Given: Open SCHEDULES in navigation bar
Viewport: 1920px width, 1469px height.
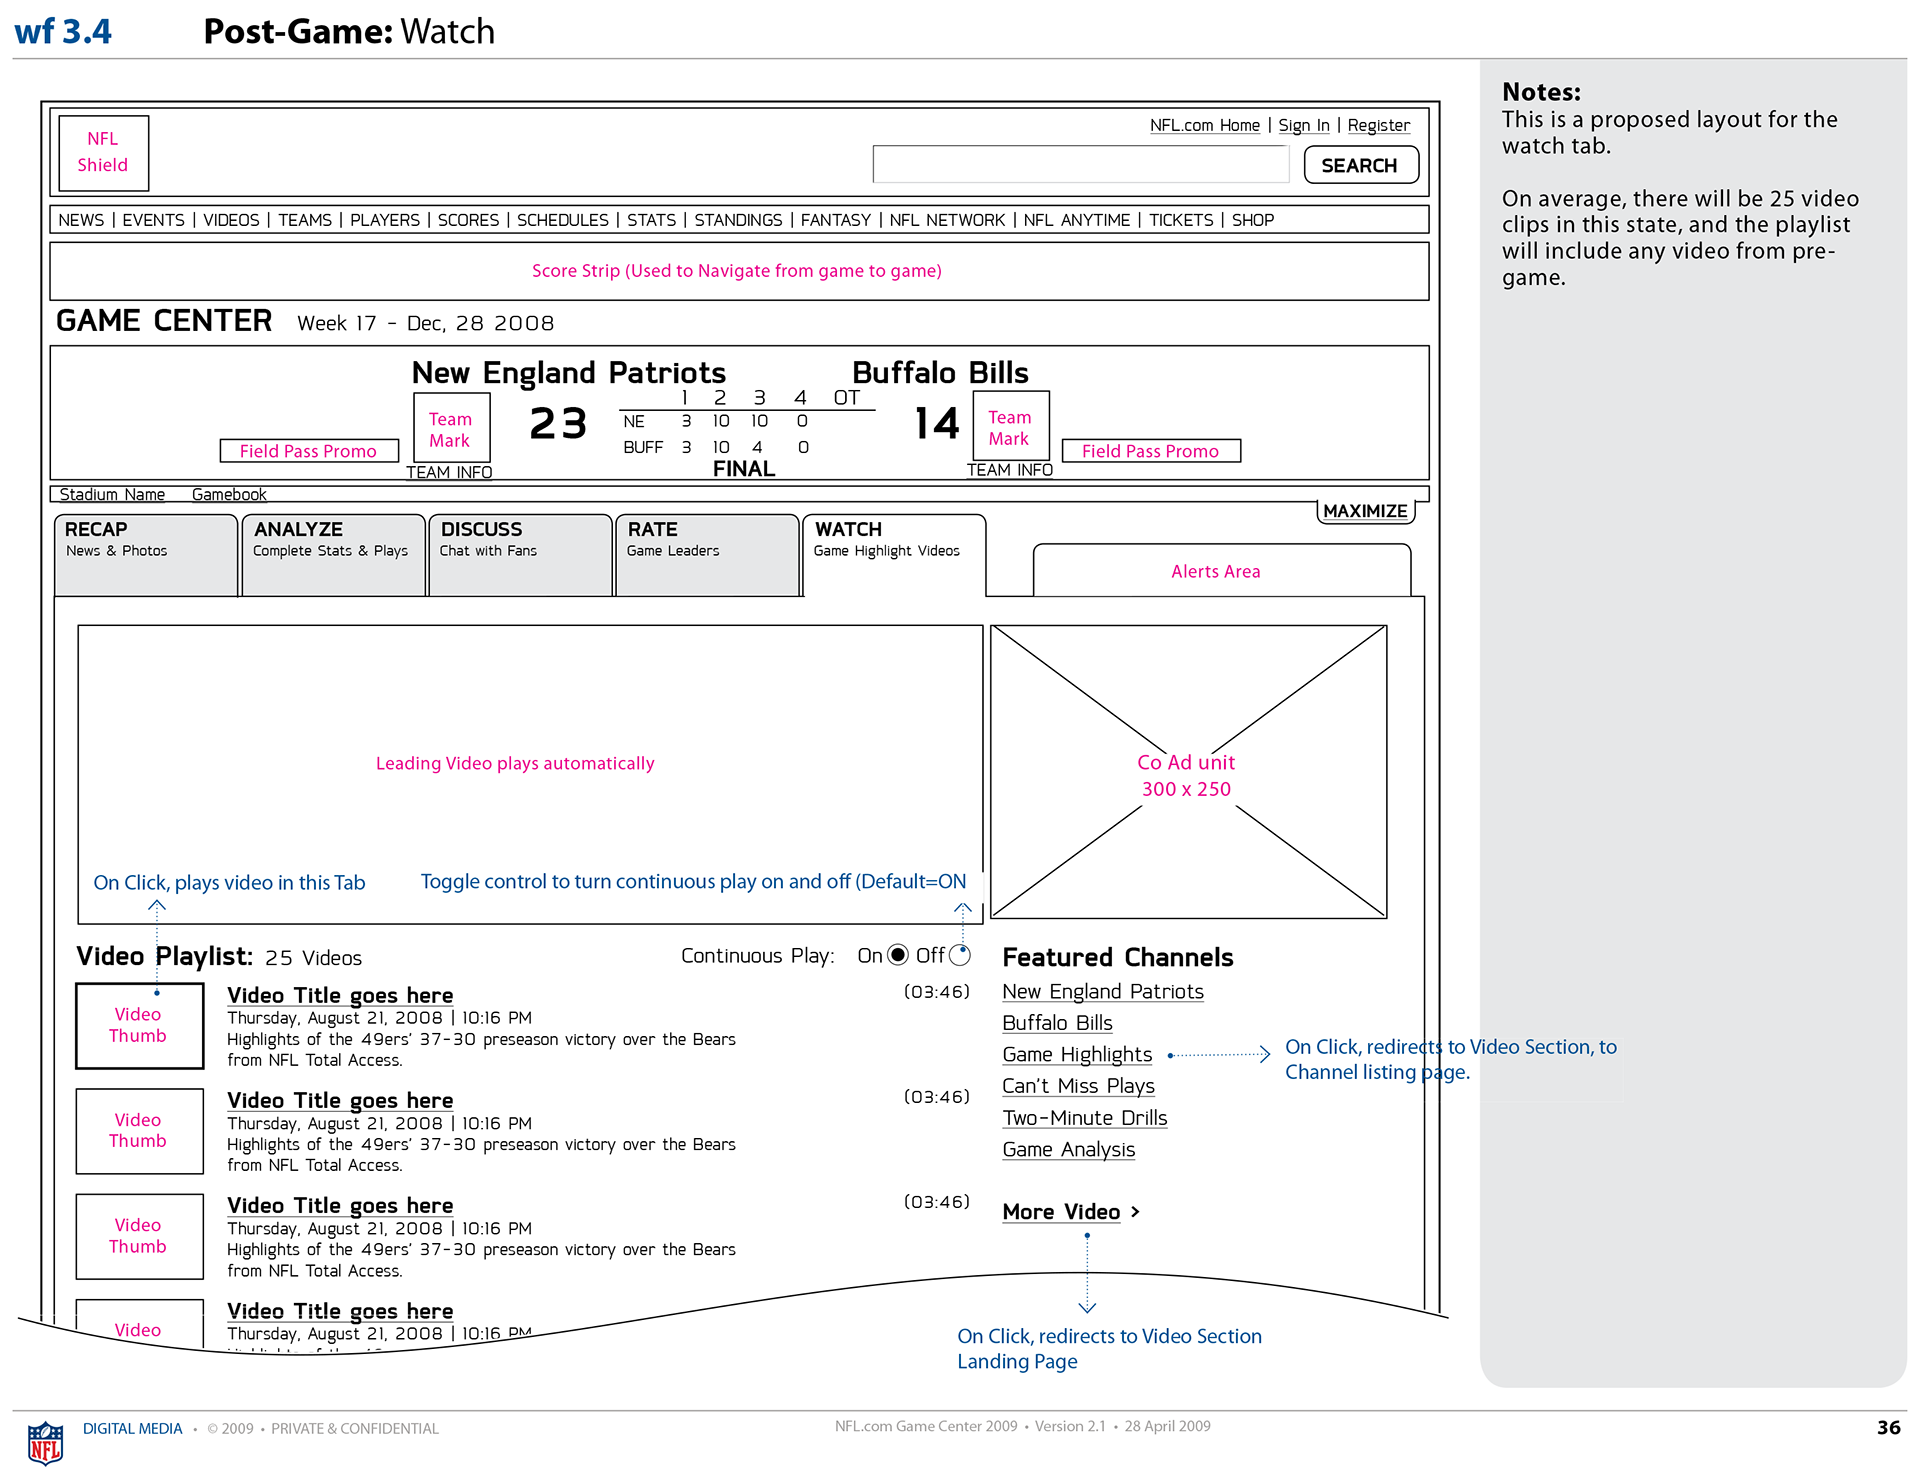Looking at the screenshot, I should pyautogui.click(x=562, y=220).
